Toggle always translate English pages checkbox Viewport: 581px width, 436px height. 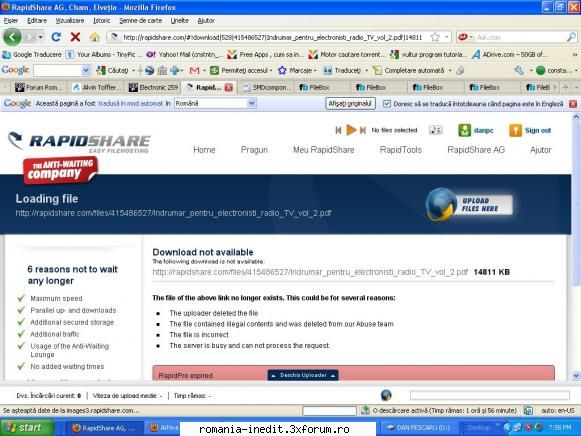pyautogui.click(x=386, y=104)
